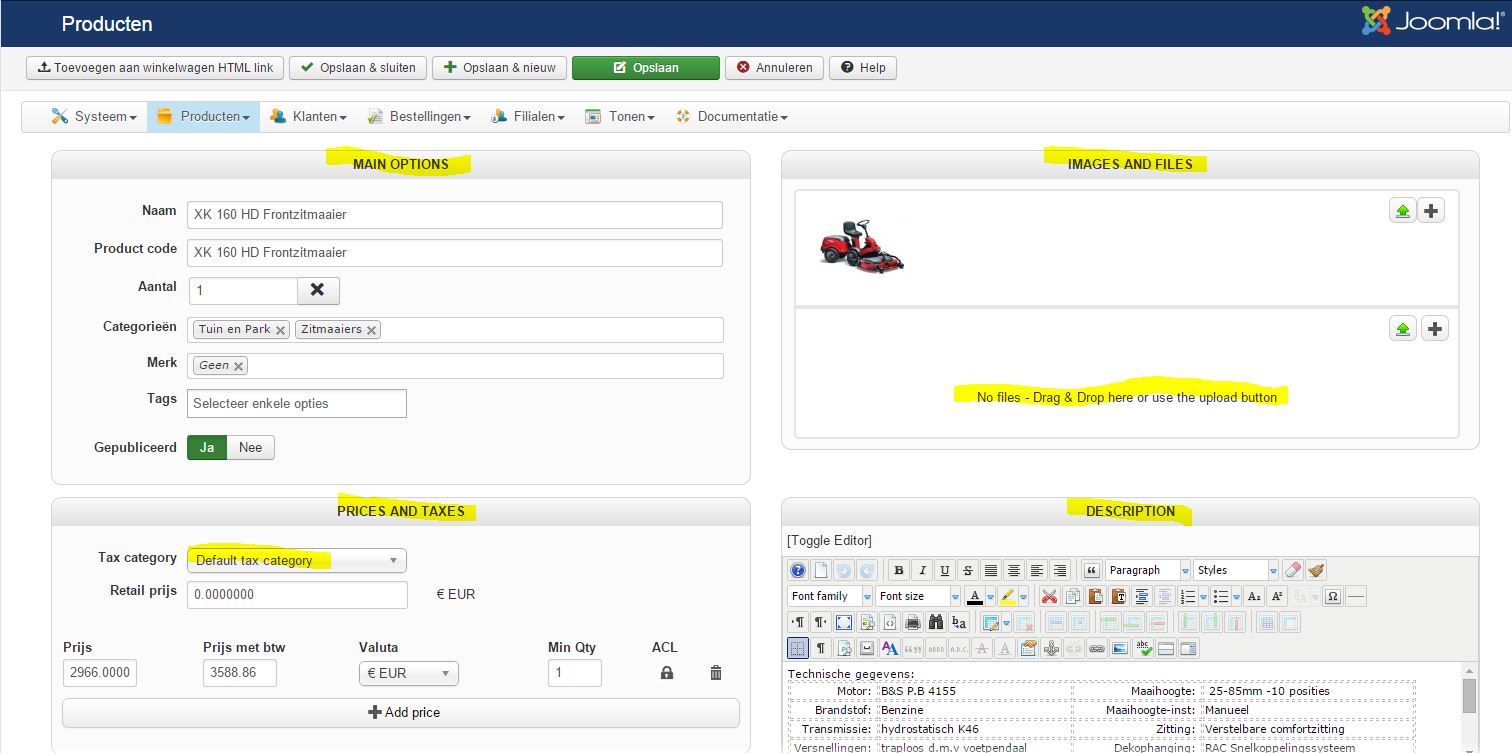The height and width of the screenshot is (753, 1512).
Task: Open the Font size dropdown
Action: coord(918,596)
